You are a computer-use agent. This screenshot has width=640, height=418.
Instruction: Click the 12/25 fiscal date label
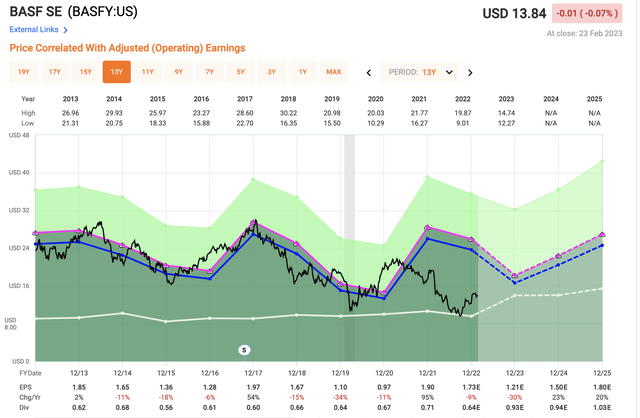[602, 373]
